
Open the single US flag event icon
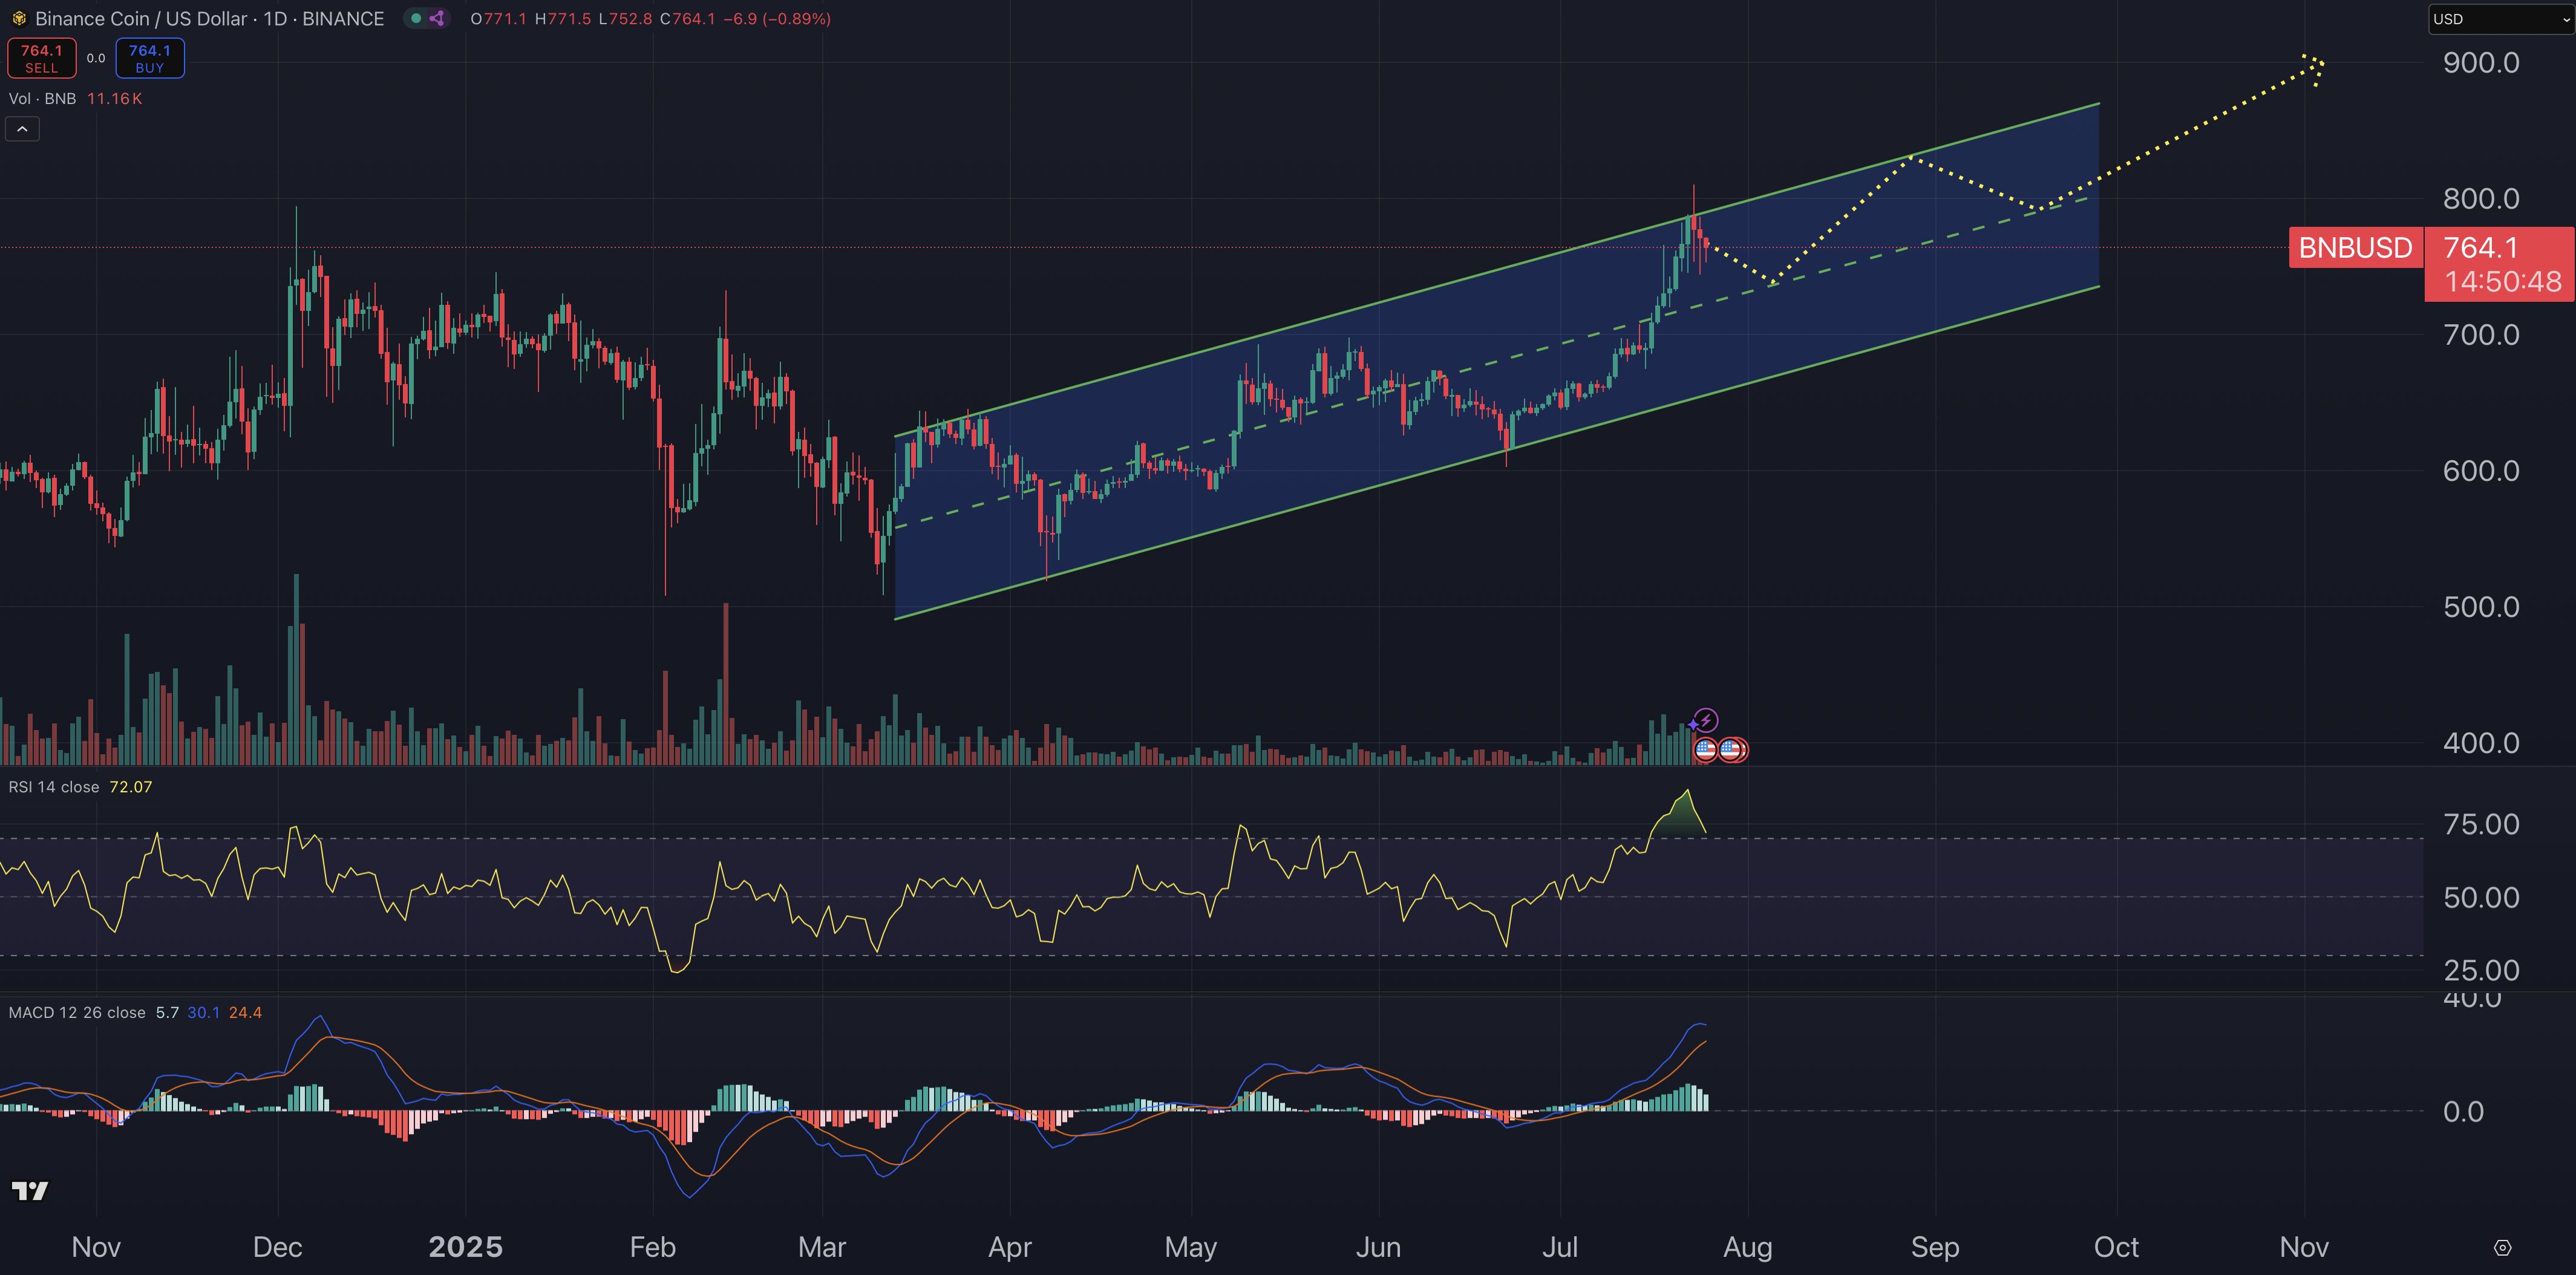[x=1705, y=749]
